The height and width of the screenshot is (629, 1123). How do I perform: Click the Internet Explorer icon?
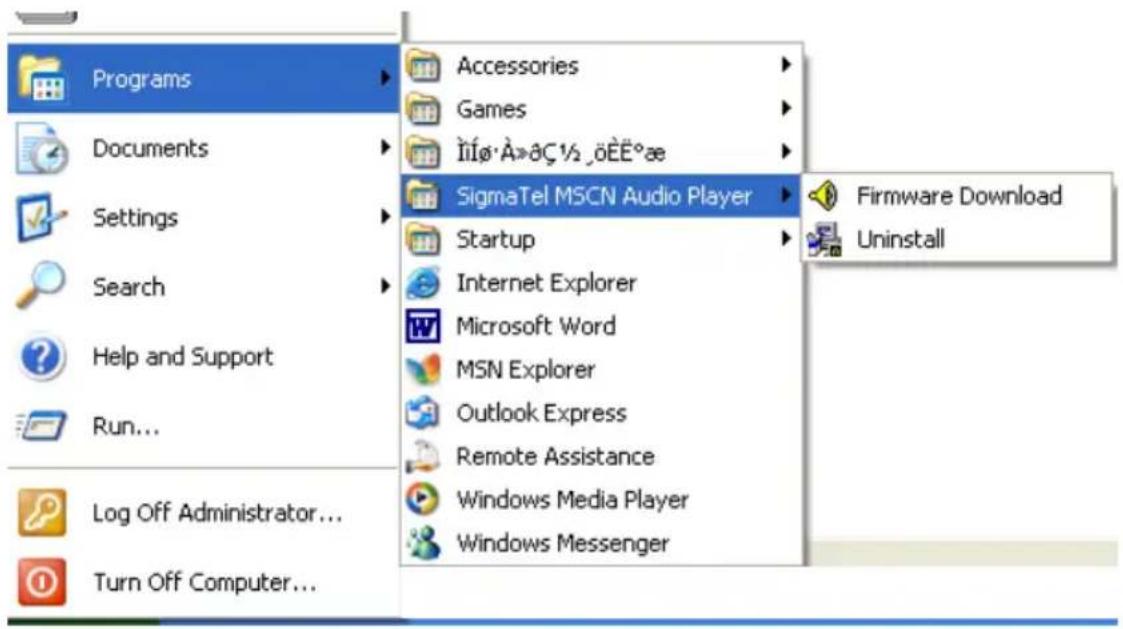point(423,284)
